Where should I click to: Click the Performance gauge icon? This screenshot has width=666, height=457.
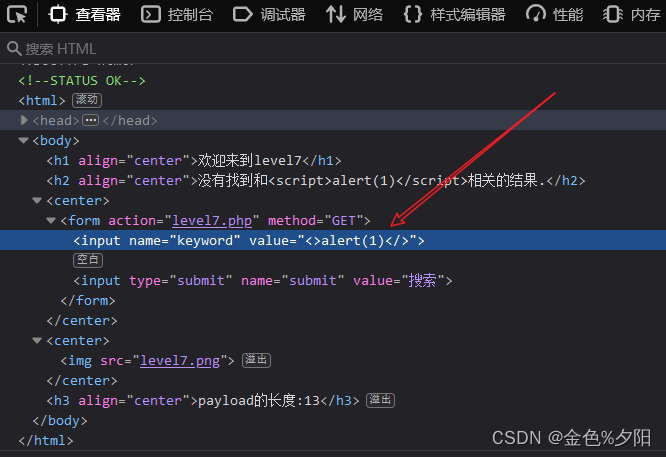point(536,14)
